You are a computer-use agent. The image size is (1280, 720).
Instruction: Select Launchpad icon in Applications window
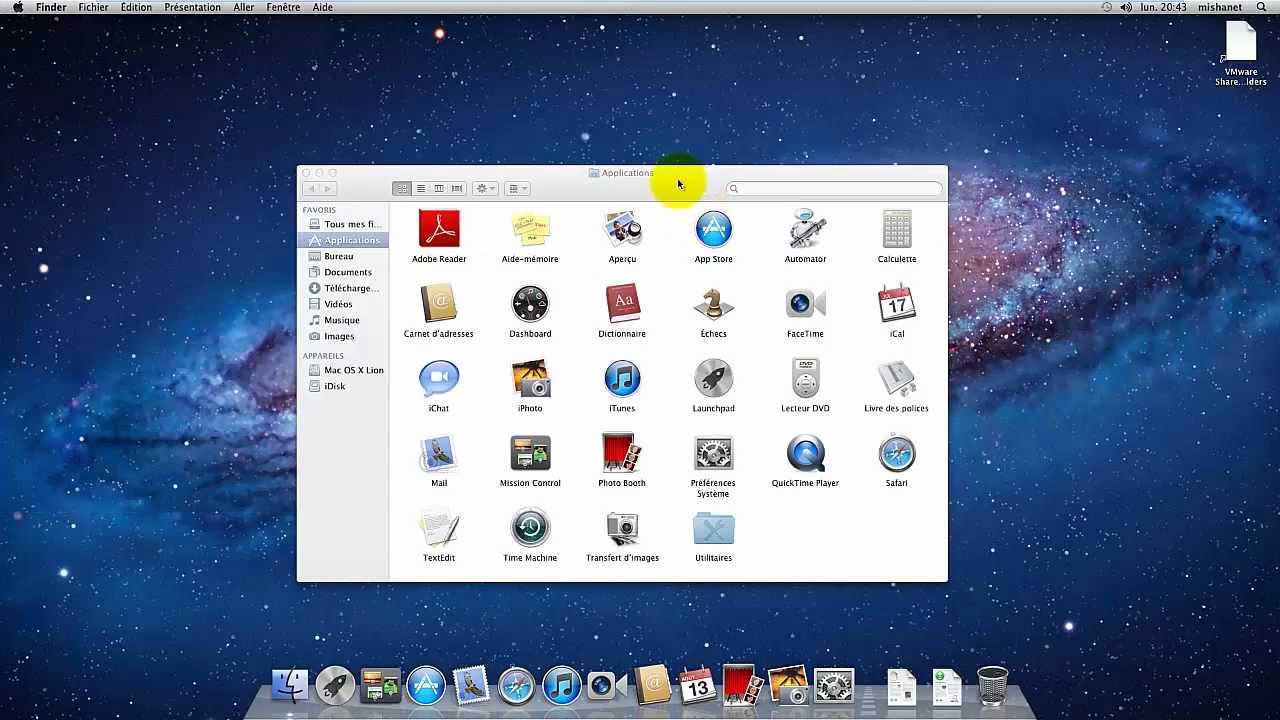(713, 379)
